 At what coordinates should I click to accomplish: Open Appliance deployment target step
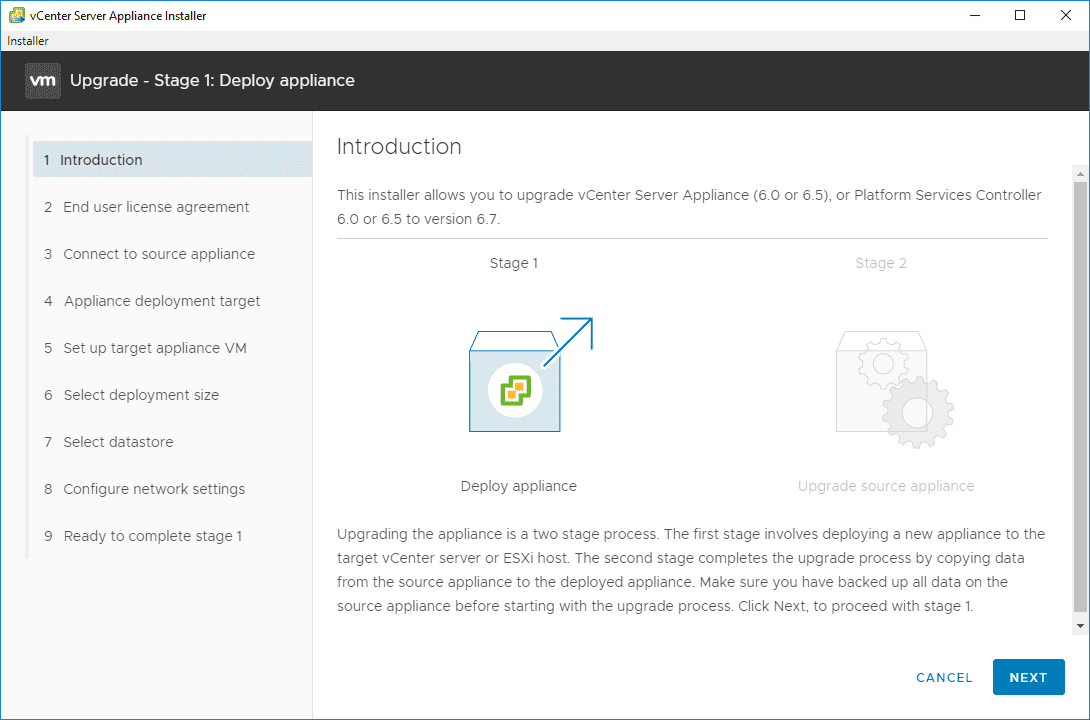[x=162, y=301]
